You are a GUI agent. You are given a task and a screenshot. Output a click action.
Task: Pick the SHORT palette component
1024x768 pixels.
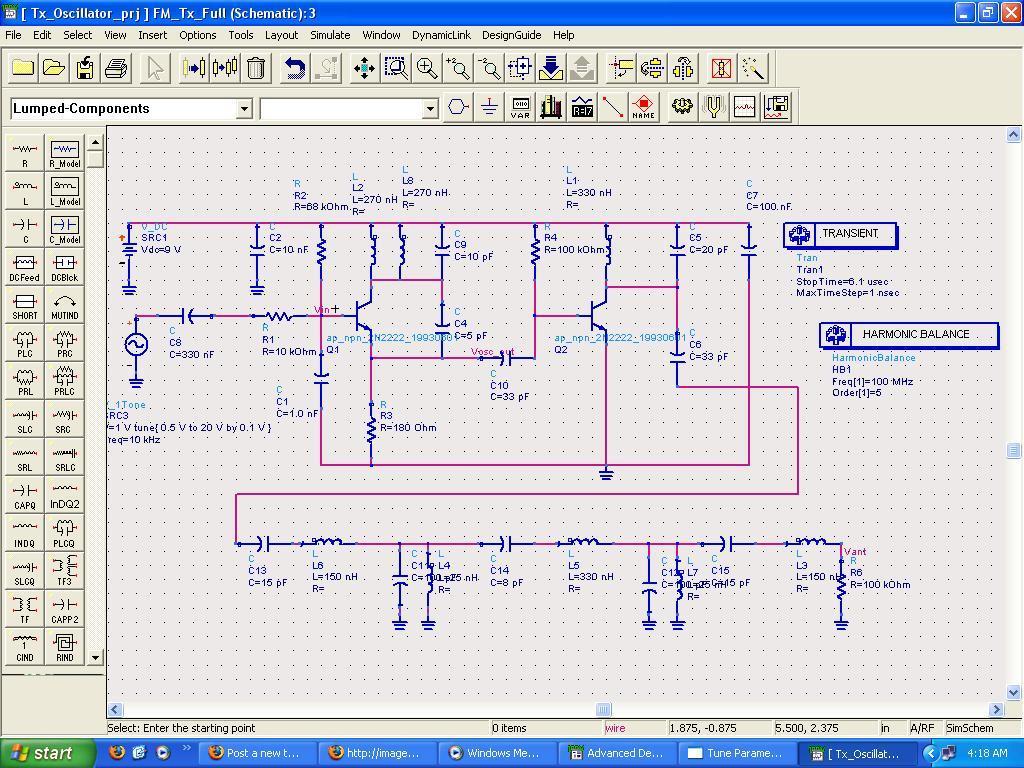[x=25, y=305]
